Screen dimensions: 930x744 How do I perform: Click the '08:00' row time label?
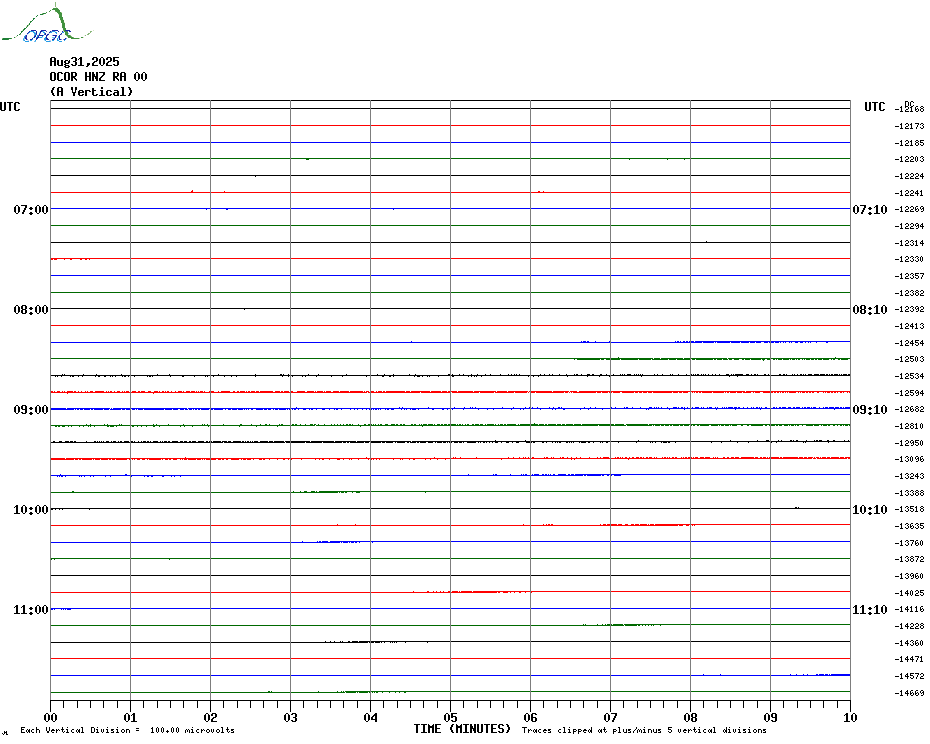click(x=31, y=310)
